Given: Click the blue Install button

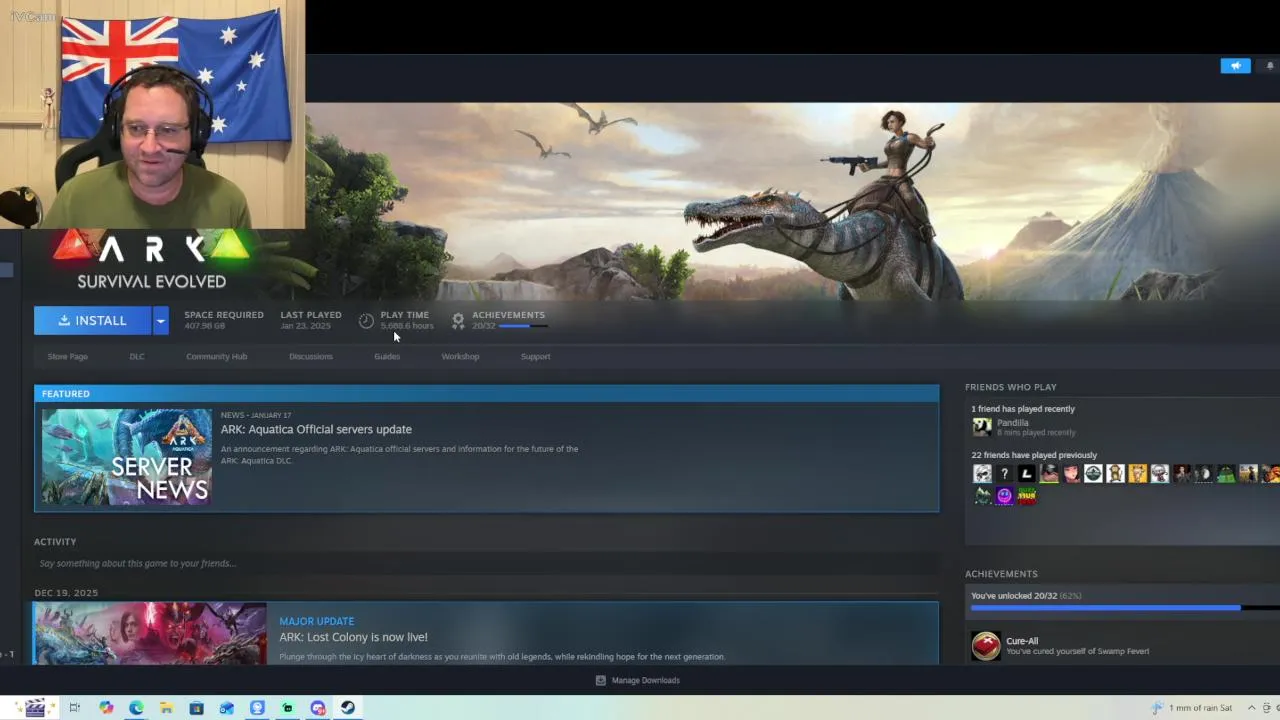Looking at the screenshot, I should pyautogui.click(x=92, y=320).
